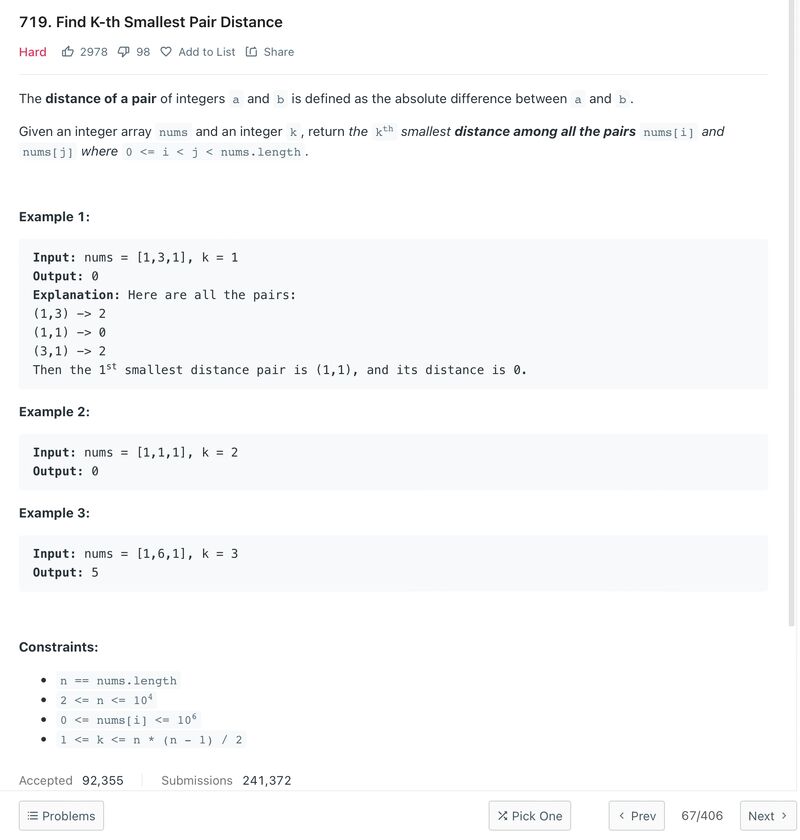Viewport: 800px width, 840px height.
Task: Click the thumbs-down dislike icon
Action: click(123, 52)
